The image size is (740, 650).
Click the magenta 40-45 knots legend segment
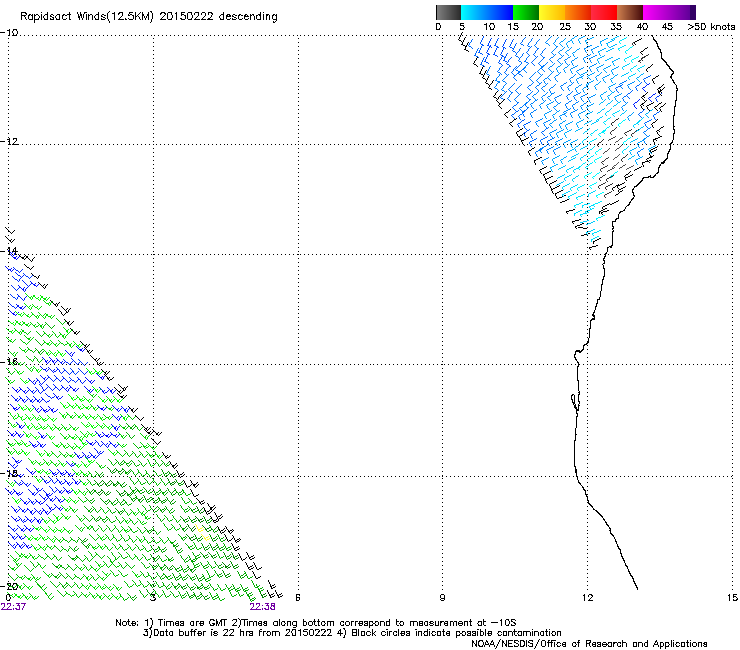(x=656, y=12)
